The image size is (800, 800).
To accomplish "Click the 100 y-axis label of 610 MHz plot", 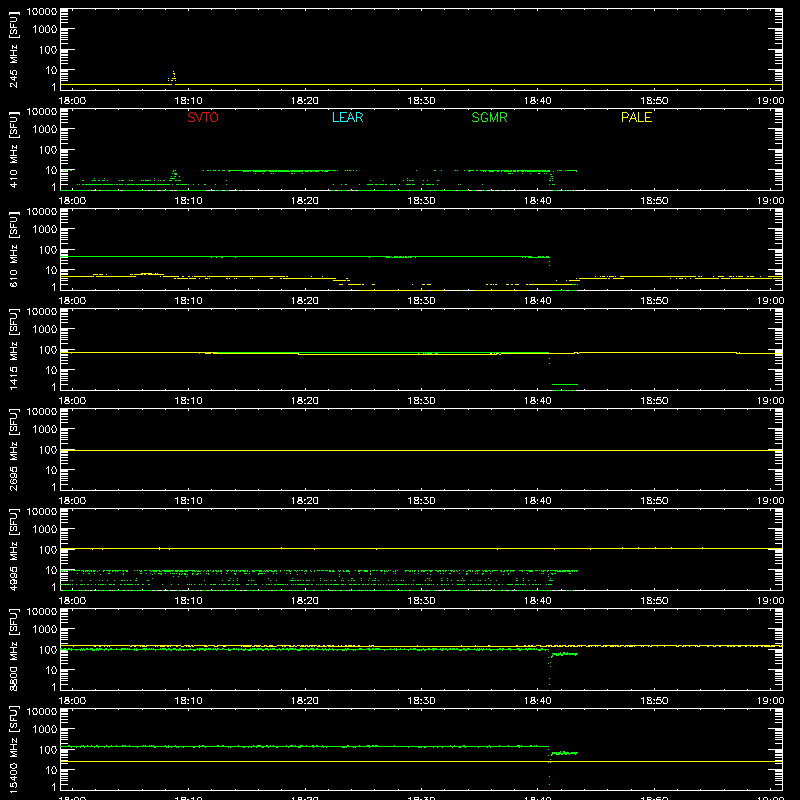I will pyautogui.click(x=48, y=250).
